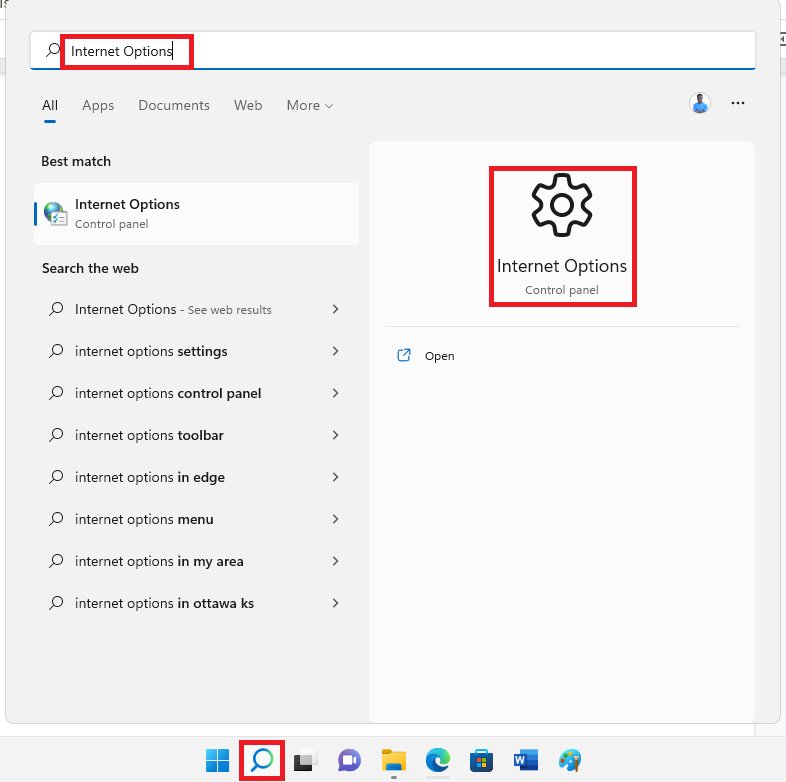This screenshot has height=782, width=786.
Task: Expand the More filter dropdown
Action: tap(310, 105)
